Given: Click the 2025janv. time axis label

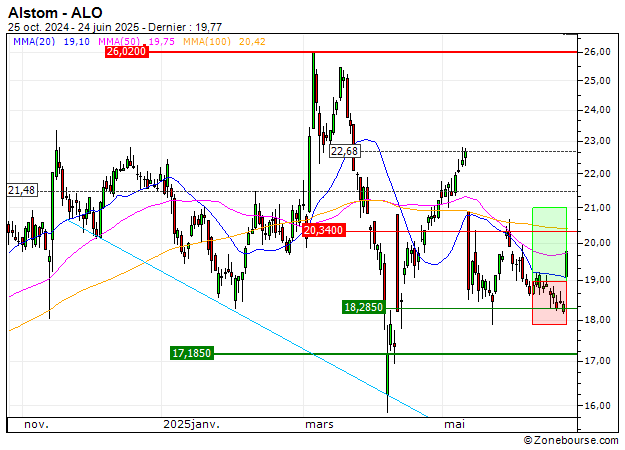Looking at the screenshot, I should (x=191, y=424).
